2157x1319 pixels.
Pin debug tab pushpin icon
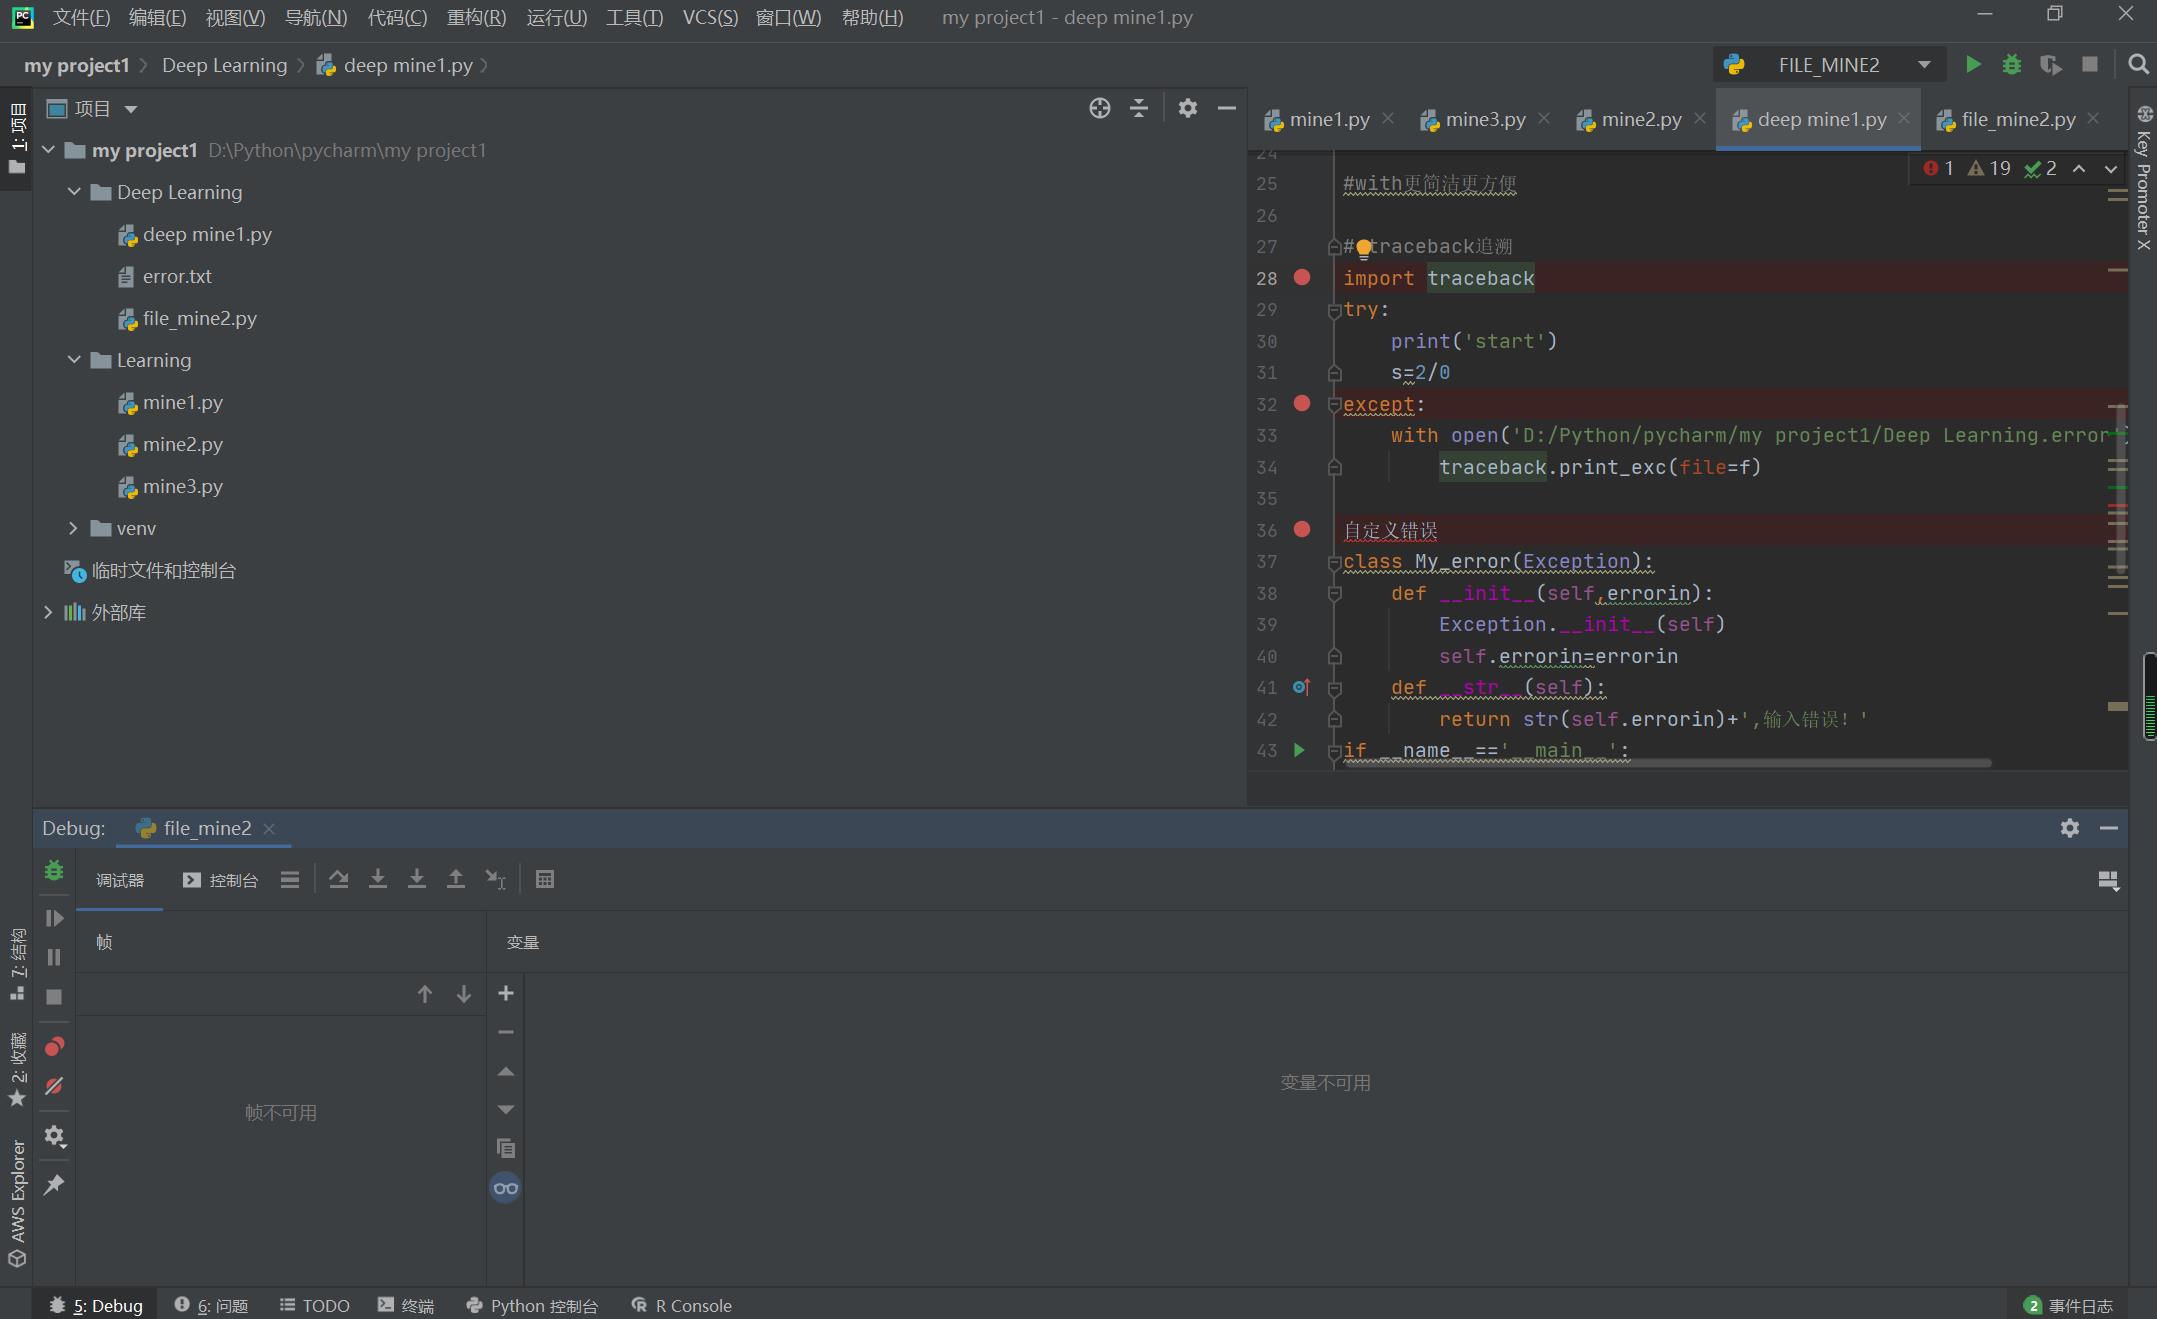tap(54, 1185)
